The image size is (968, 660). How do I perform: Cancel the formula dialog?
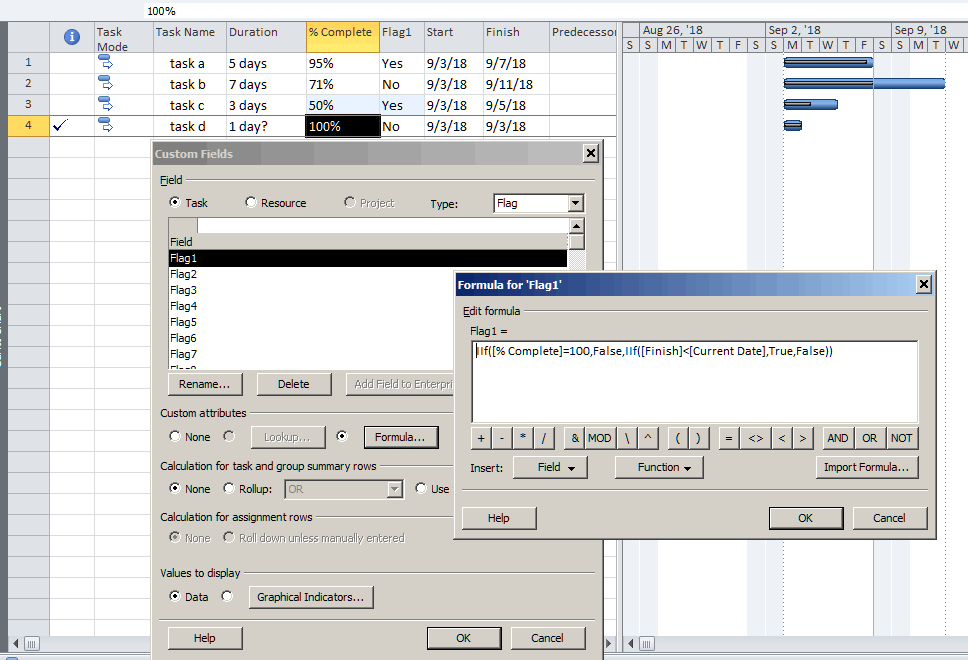[x=890, y=518]
